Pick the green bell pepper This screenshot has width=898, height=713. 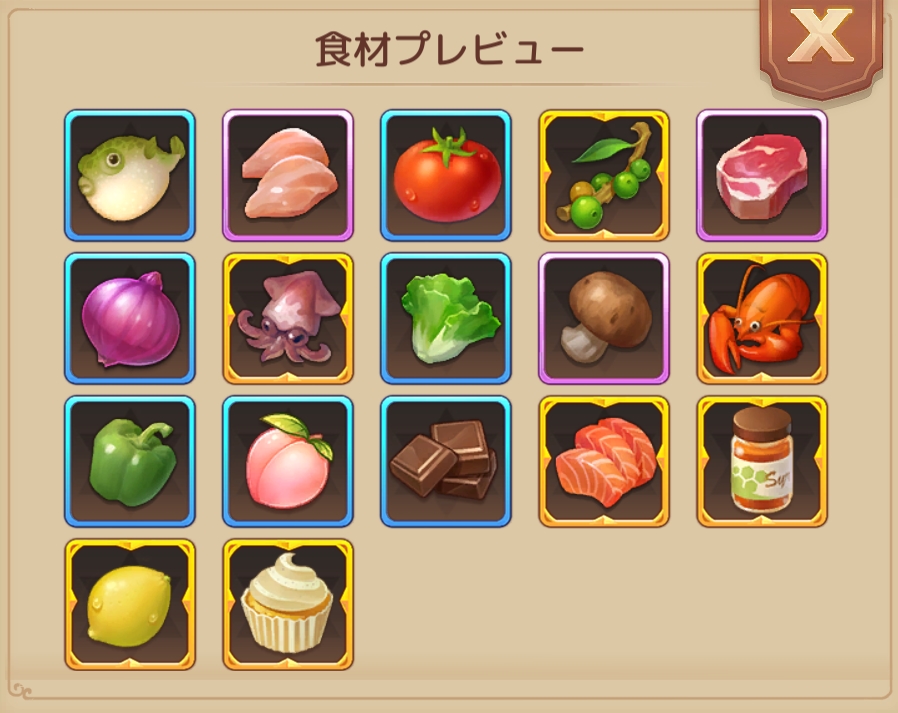coord(130,462)
